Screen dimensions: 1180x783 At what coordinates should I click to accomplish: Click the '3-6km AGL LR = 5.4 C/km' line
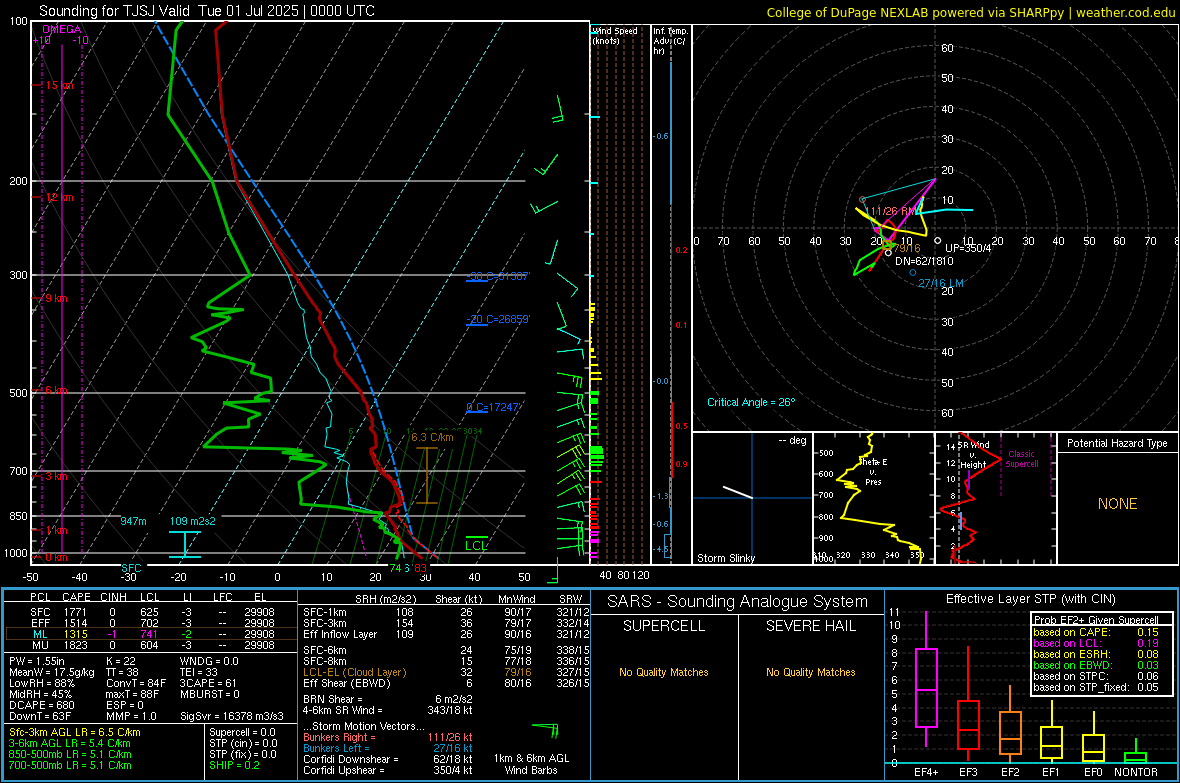(x=69, y=743)
